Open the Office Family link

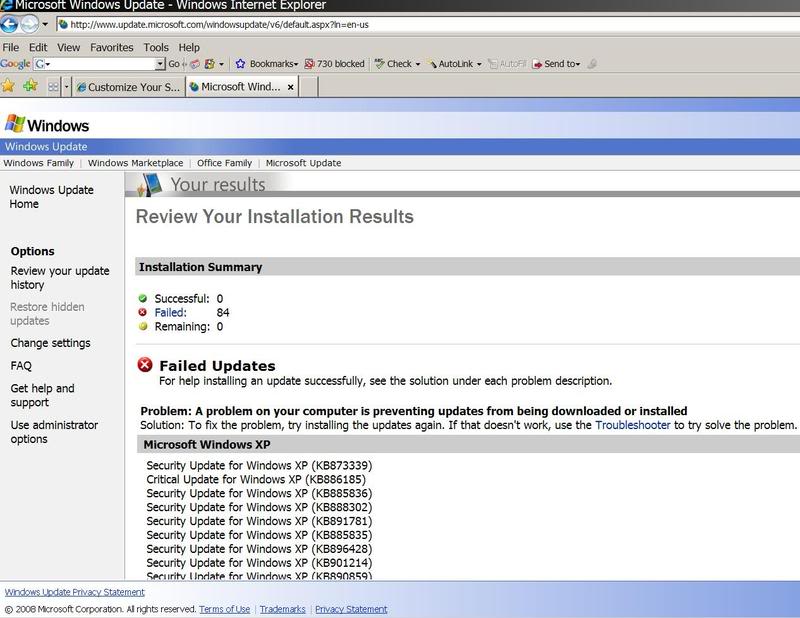click(224, 163)
